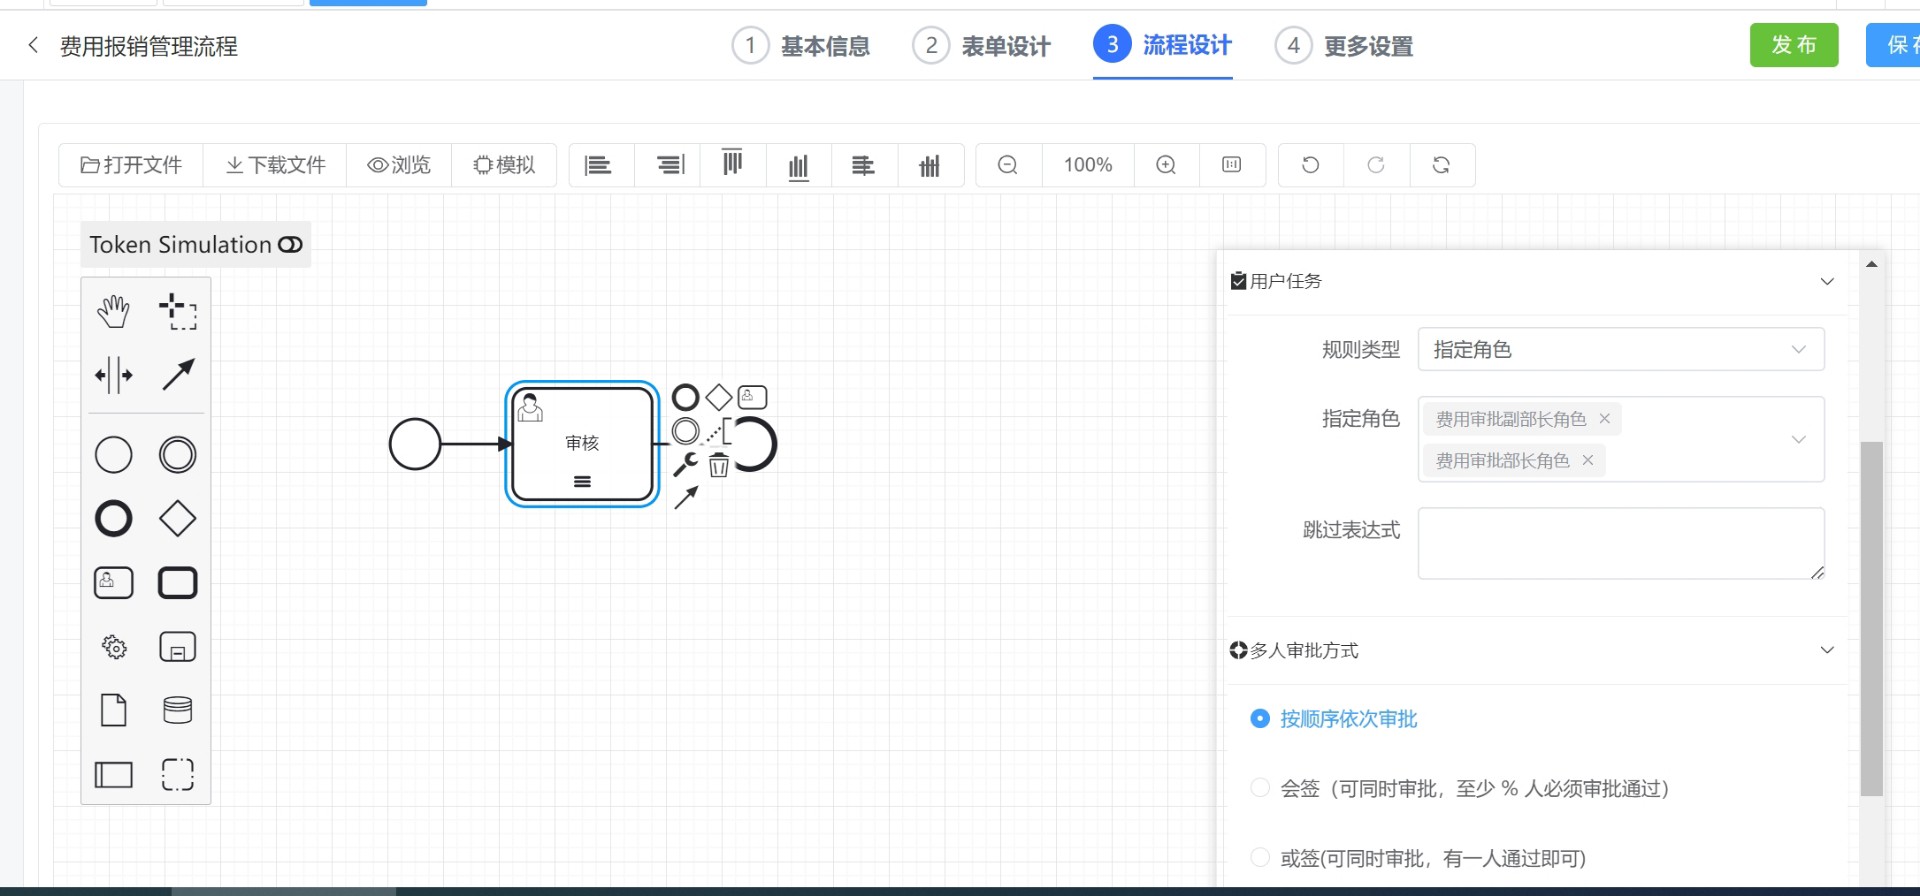
Task: Toggle the Token Simulation switch
Action: [x=290, y=245]
